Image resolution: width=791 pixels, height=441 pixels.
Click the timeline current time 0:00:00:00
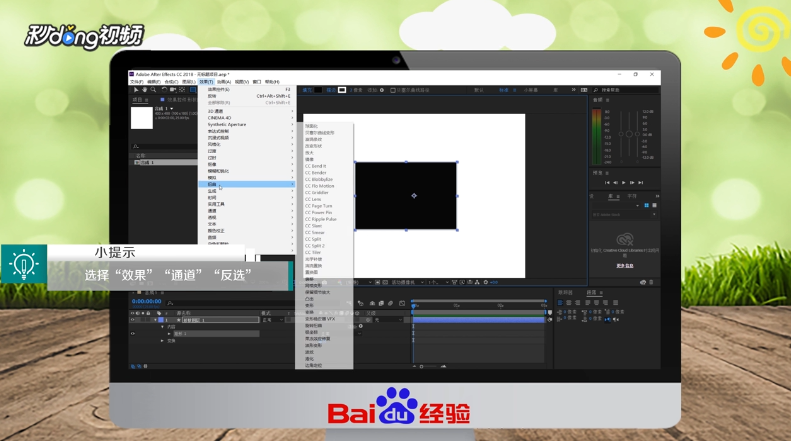point(146,301)
